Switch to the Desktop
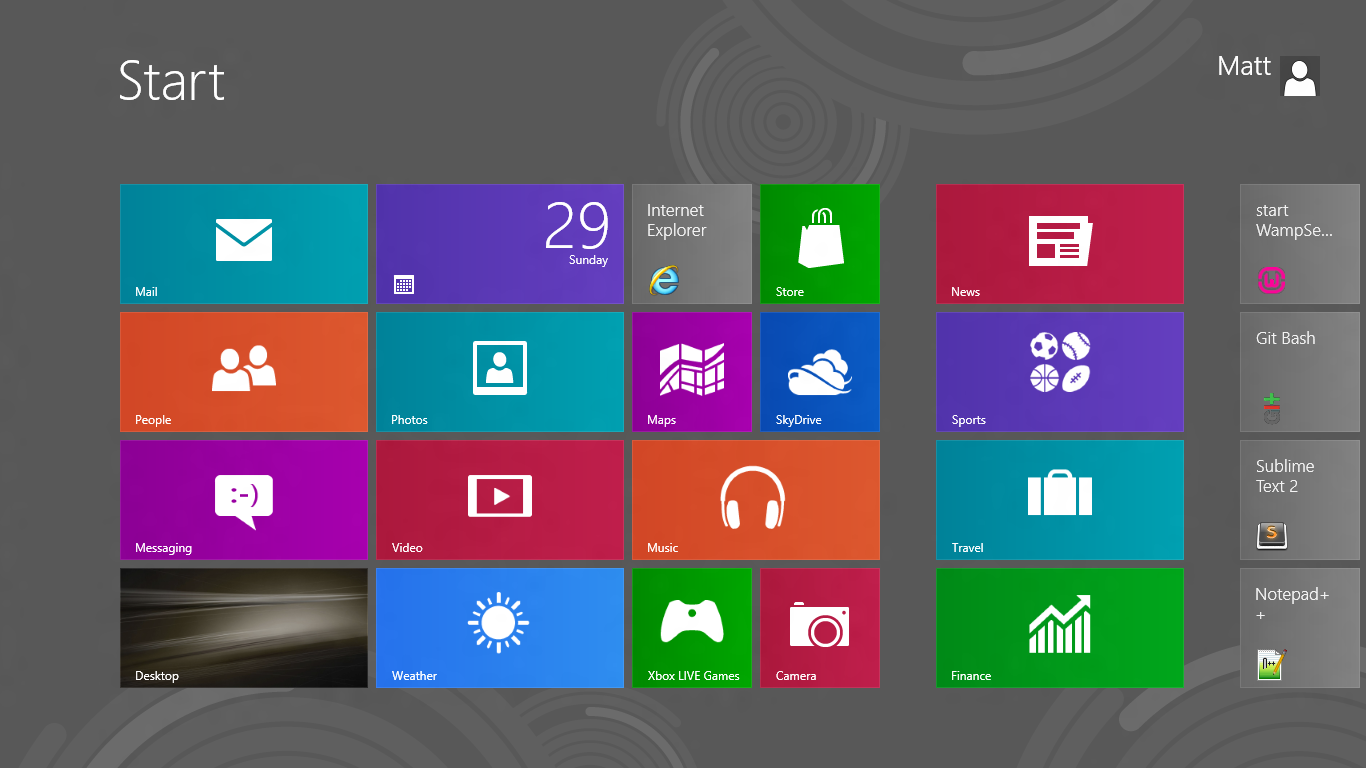Viewport: 1366px width, 768px height. 243,627
